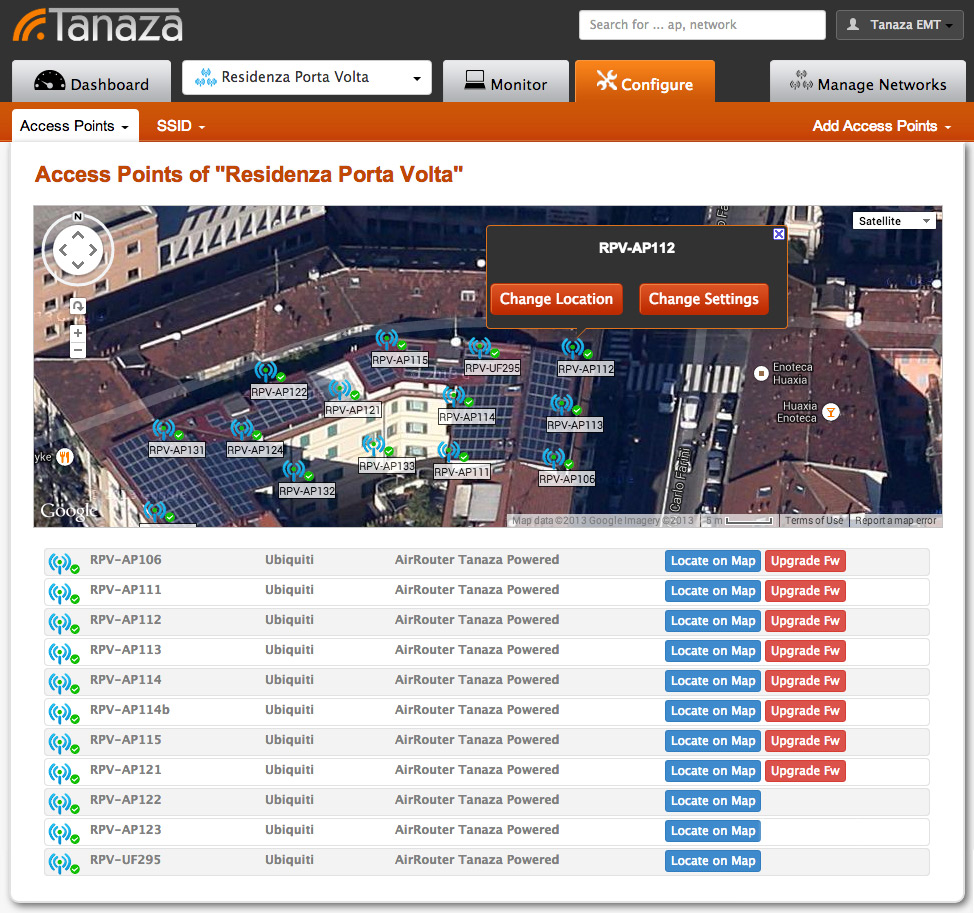Click the status icon of RPV-AP106 row
The image size is (974, 913).
(63, 563)
